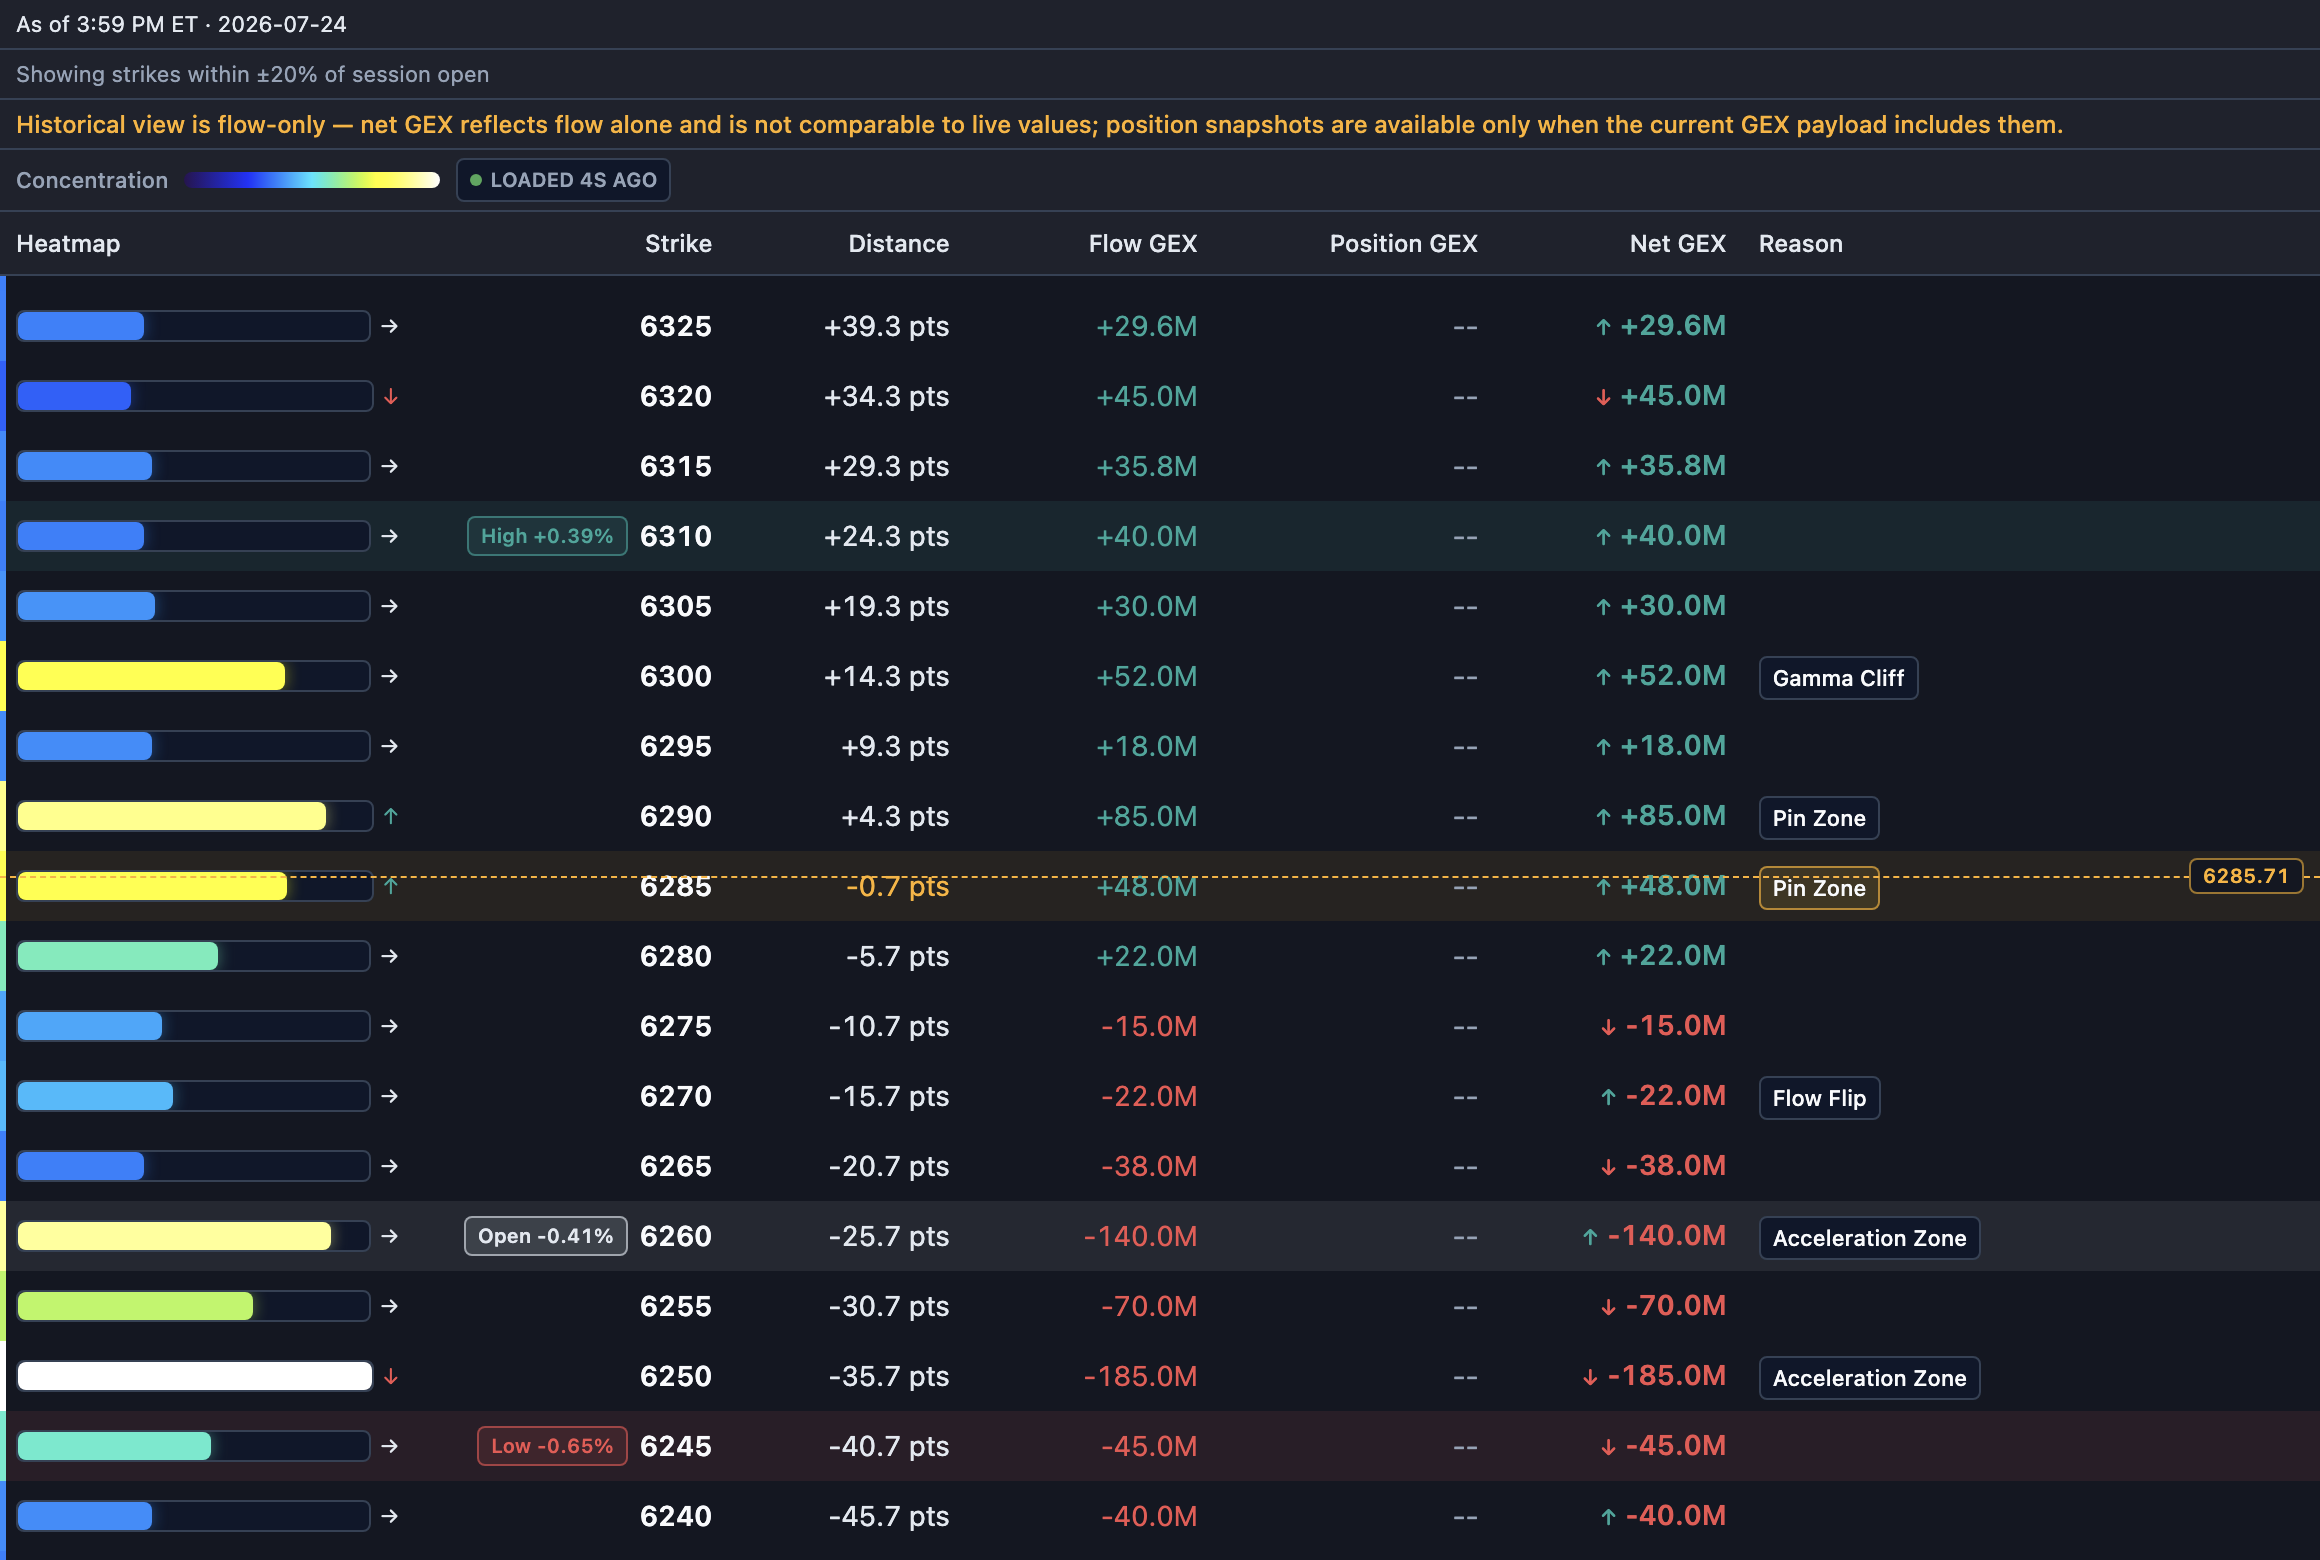The width and height of the screenshot is (2320, 1560).
Task: Click the Gamma Cliff reason tag
Action: click(1838, 678)
